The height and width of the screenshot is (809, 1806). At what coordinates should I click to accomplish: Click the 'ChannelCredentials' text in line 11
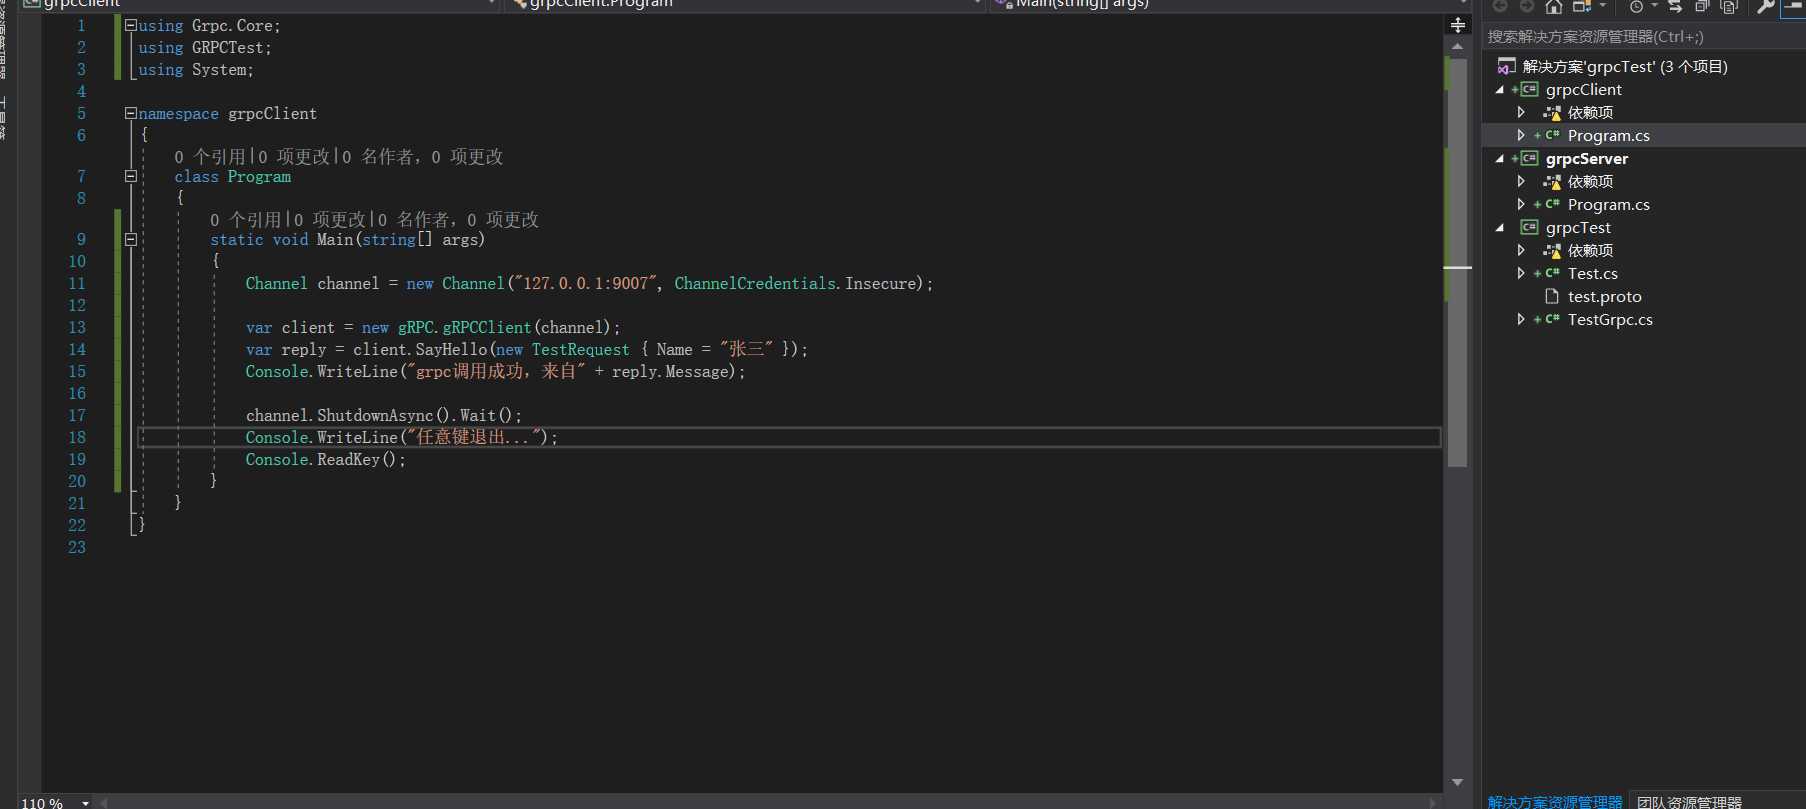click(x=755, y=283)
